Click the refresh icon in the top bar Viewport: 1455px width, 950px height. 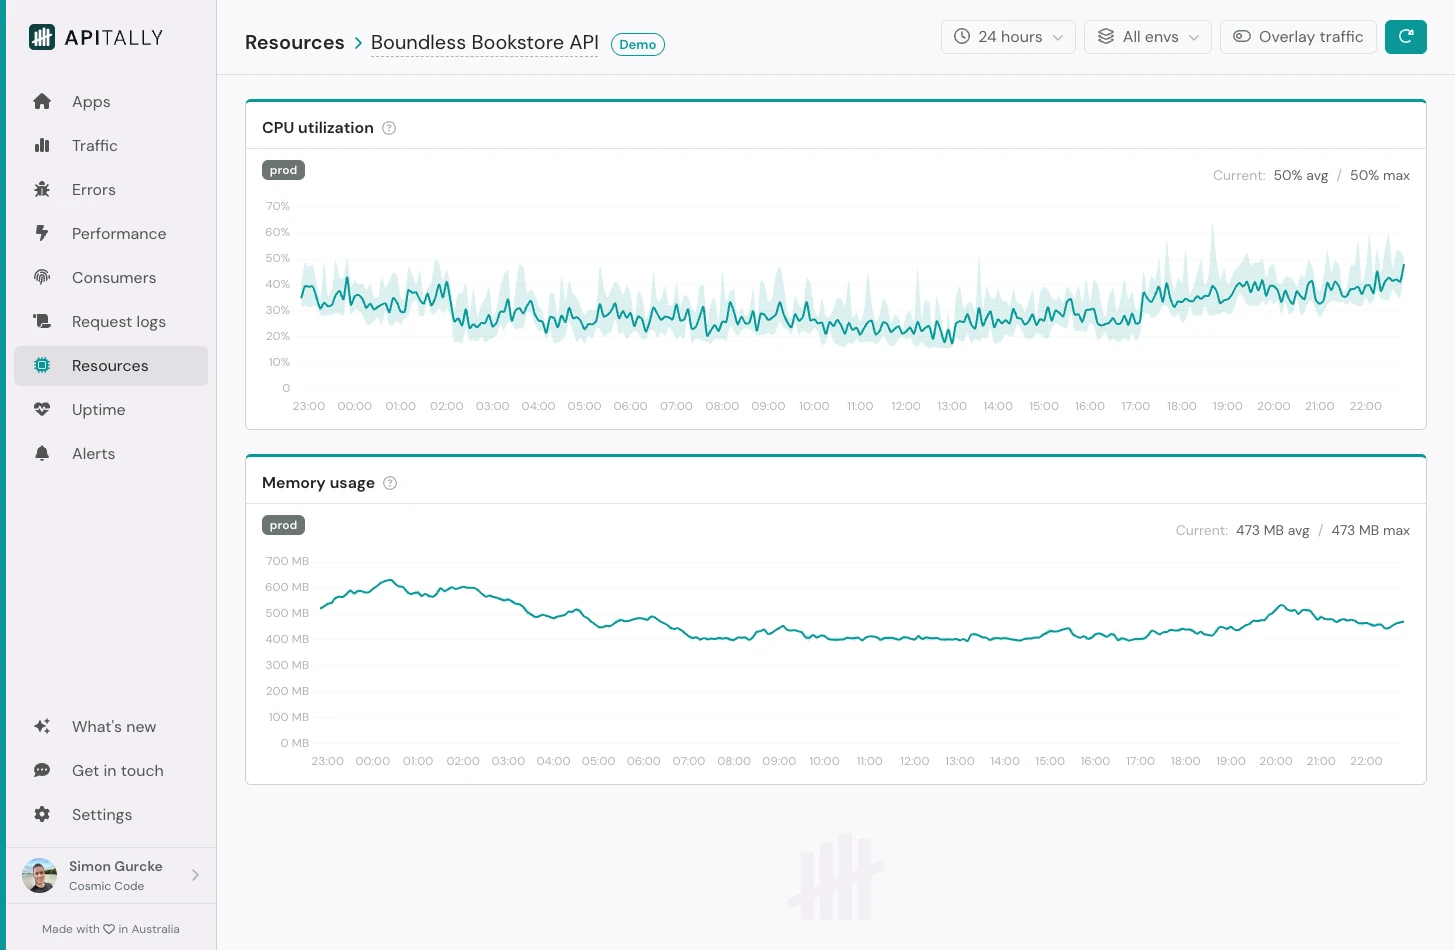point(1406,37)
